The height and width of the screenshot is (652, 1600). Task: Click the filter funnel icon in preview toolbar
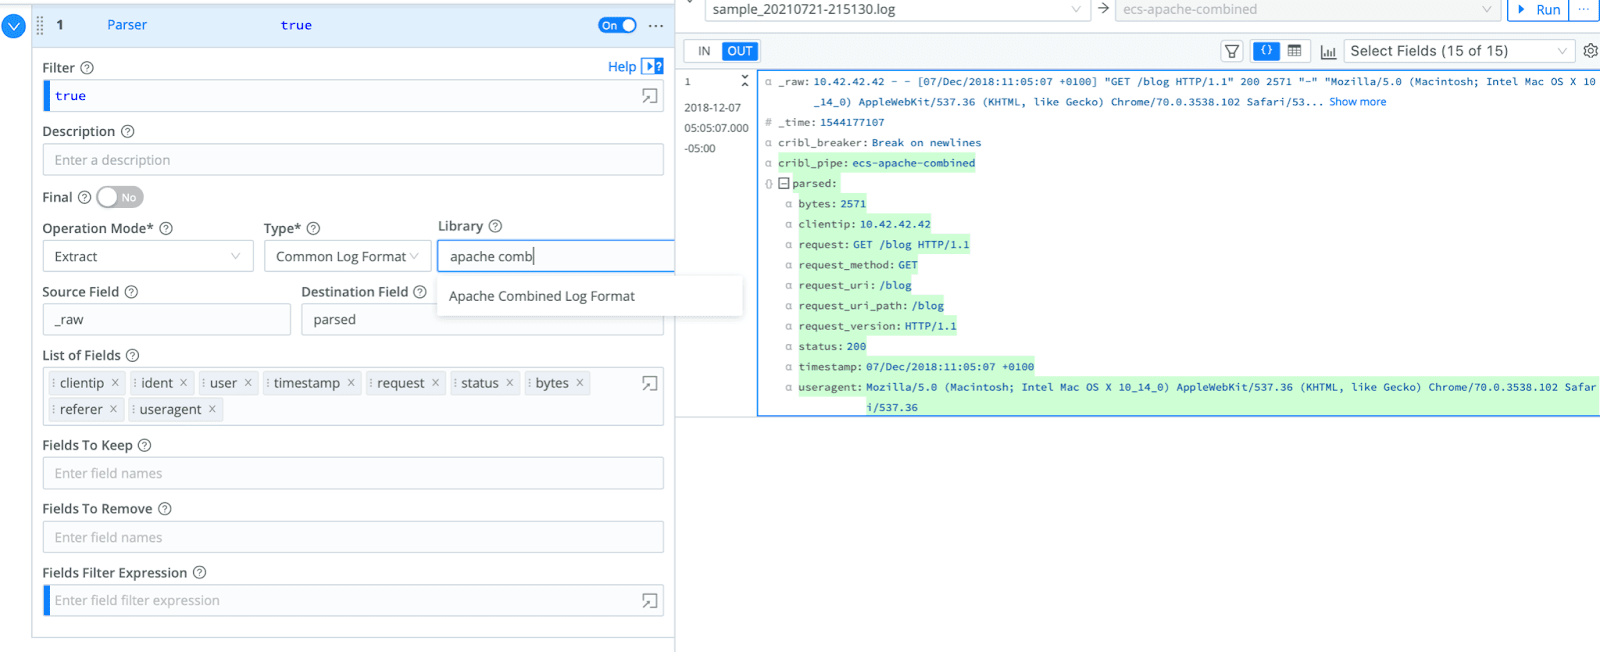(x=1232, y=51)
